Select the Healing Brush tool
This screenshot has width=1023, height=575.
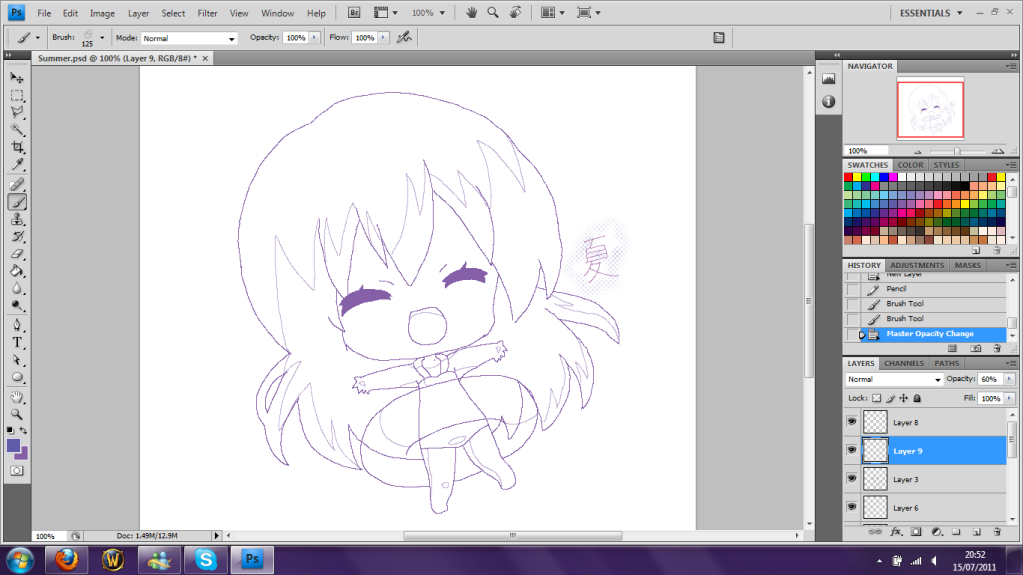[x=17, y=185]
